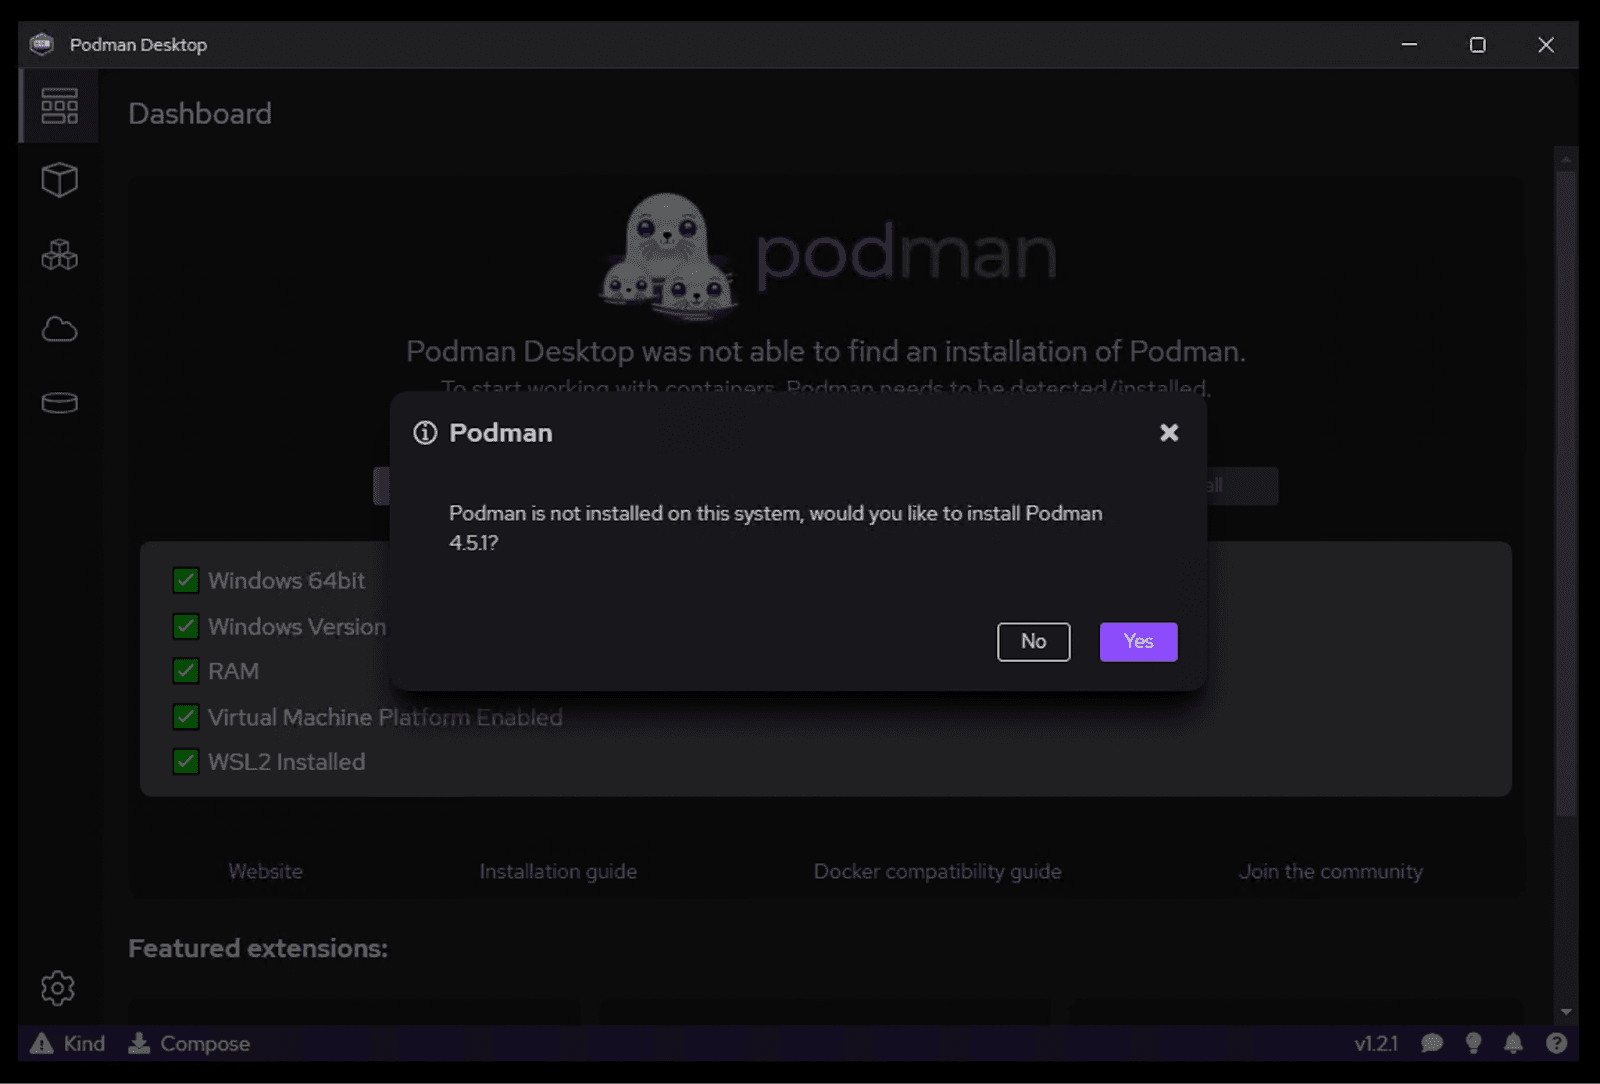This screenshot has height=1084, width=1600.
Task: Open Settings via the gear icon
Action: pos(57,988)
